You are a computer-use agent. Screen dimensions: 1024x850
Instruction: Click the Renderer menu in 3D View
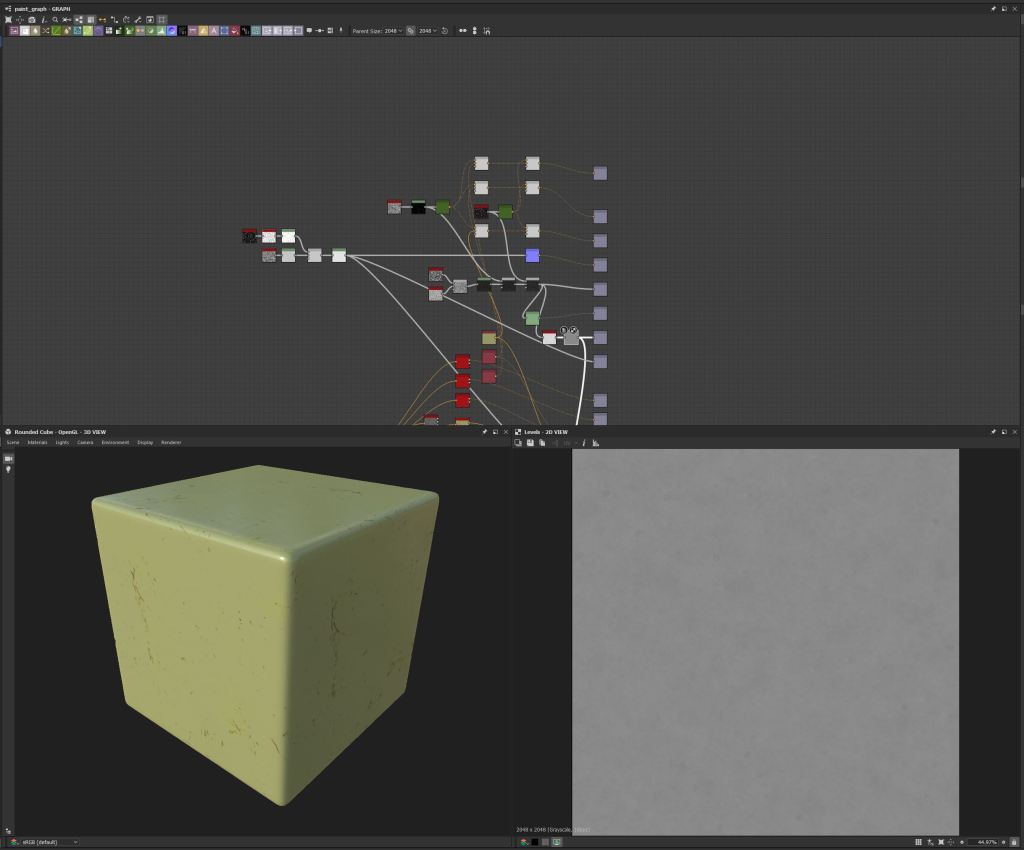click(x=171, y=442)
